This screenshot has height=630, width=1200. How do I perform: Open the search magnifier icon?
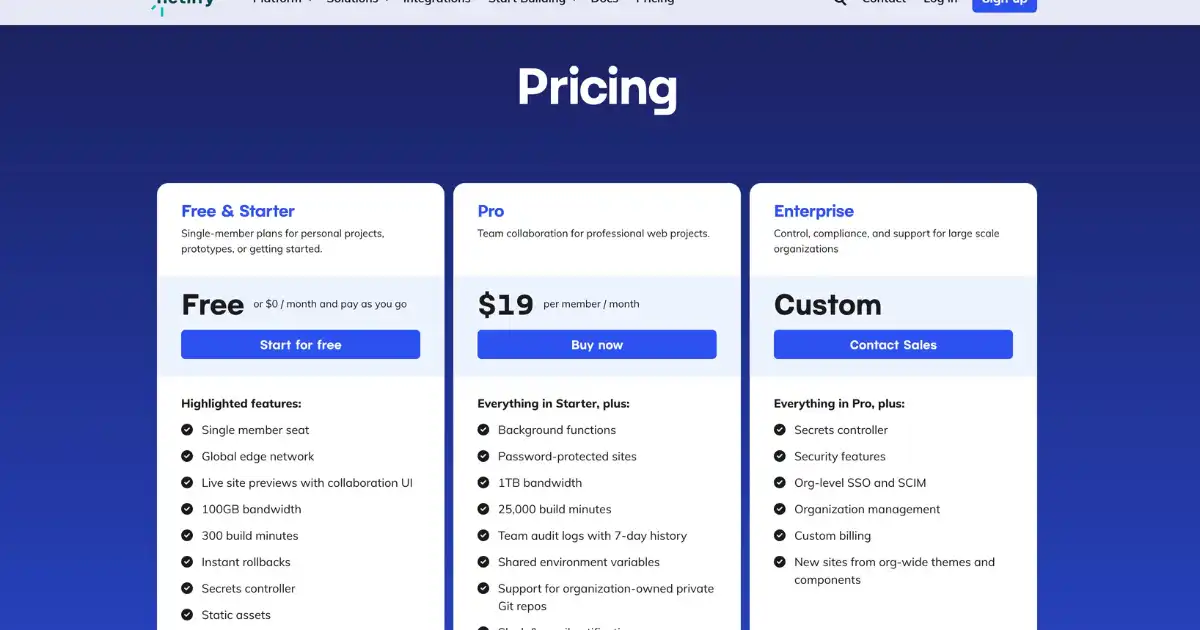tap(840, 2)
